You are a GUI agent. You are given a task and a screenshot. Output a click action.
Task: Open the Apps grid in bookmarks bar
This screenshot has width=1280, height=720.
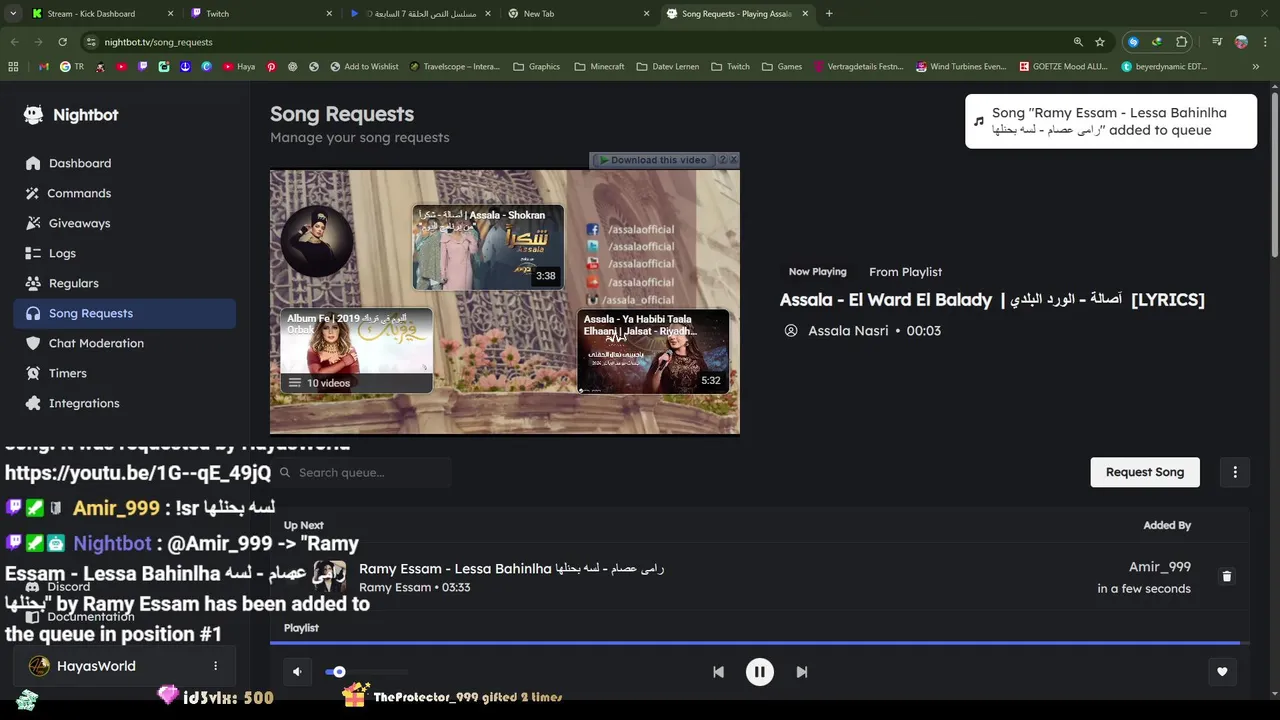(13, 67)
